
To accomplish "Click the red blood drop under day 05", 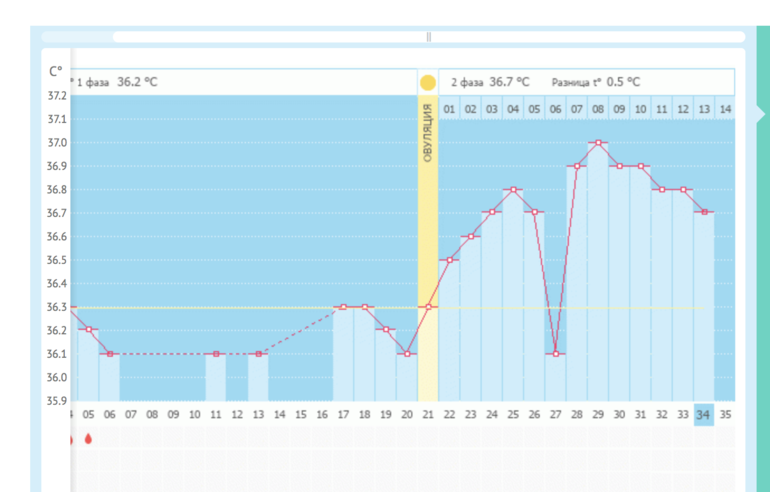I will coord(88,438).
